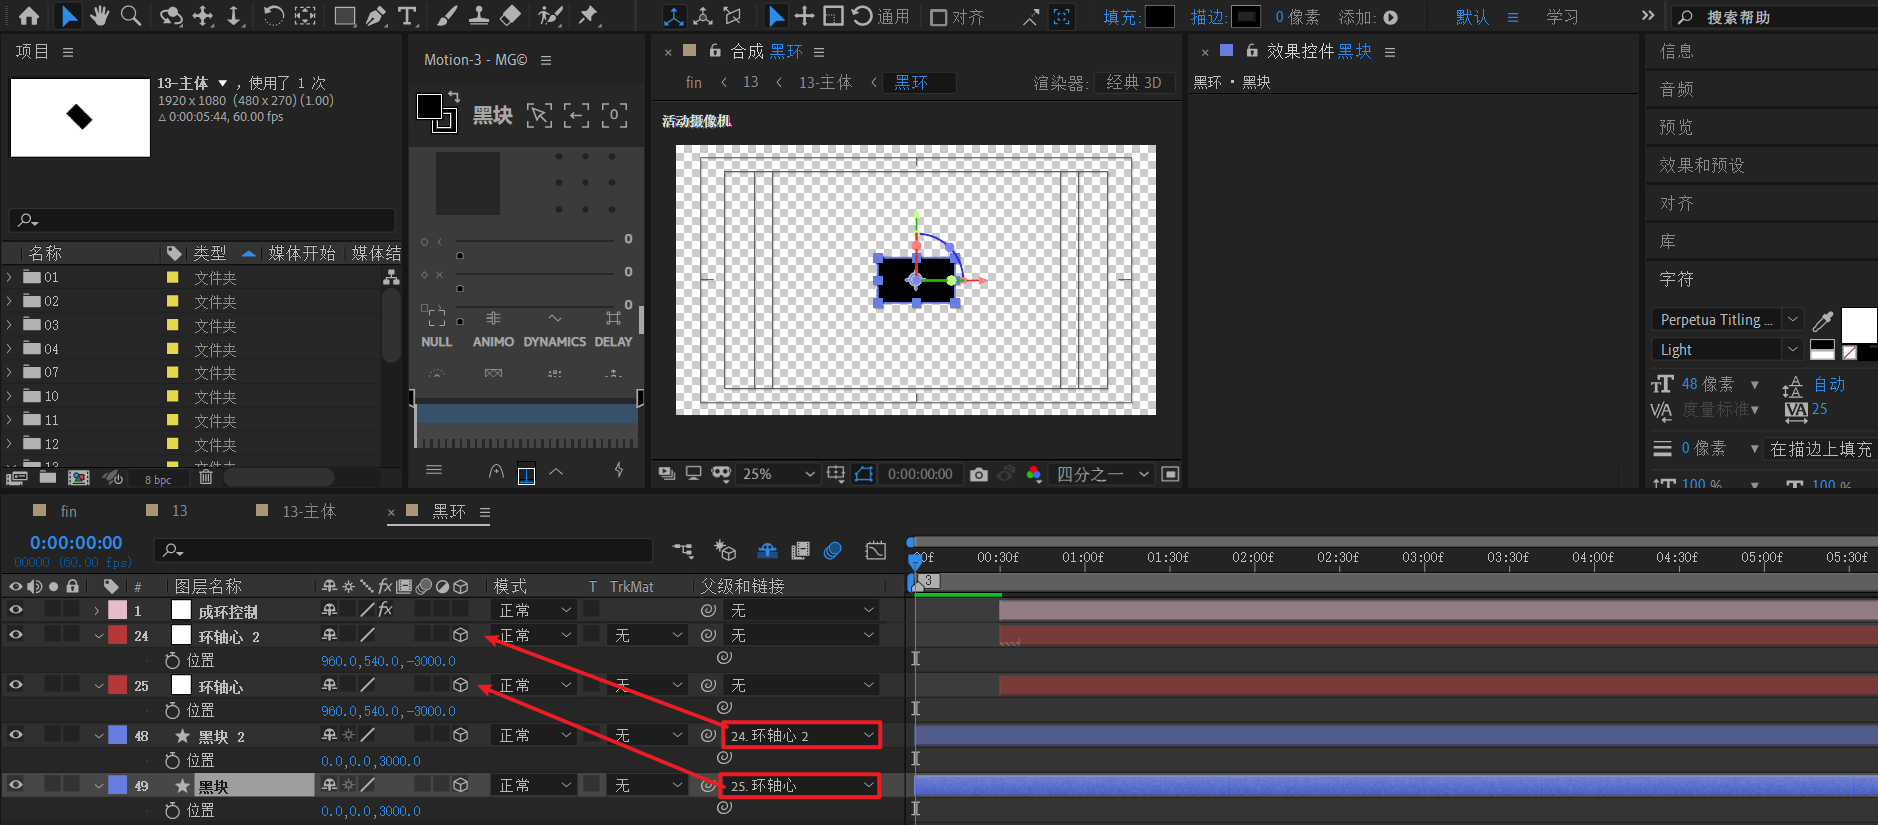Click the timeline layer search field
1878x825 pixels.
click(x=404, y=549)
